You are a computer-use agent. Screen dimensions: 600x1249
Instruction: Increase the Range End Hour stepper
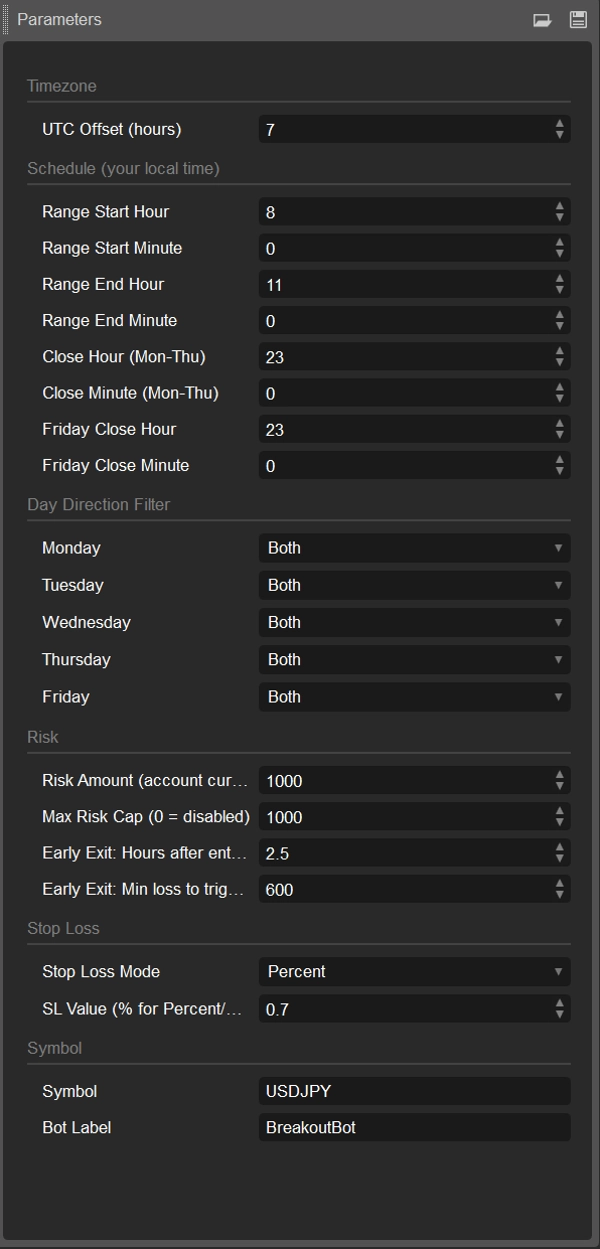click(x=560, y=279)
